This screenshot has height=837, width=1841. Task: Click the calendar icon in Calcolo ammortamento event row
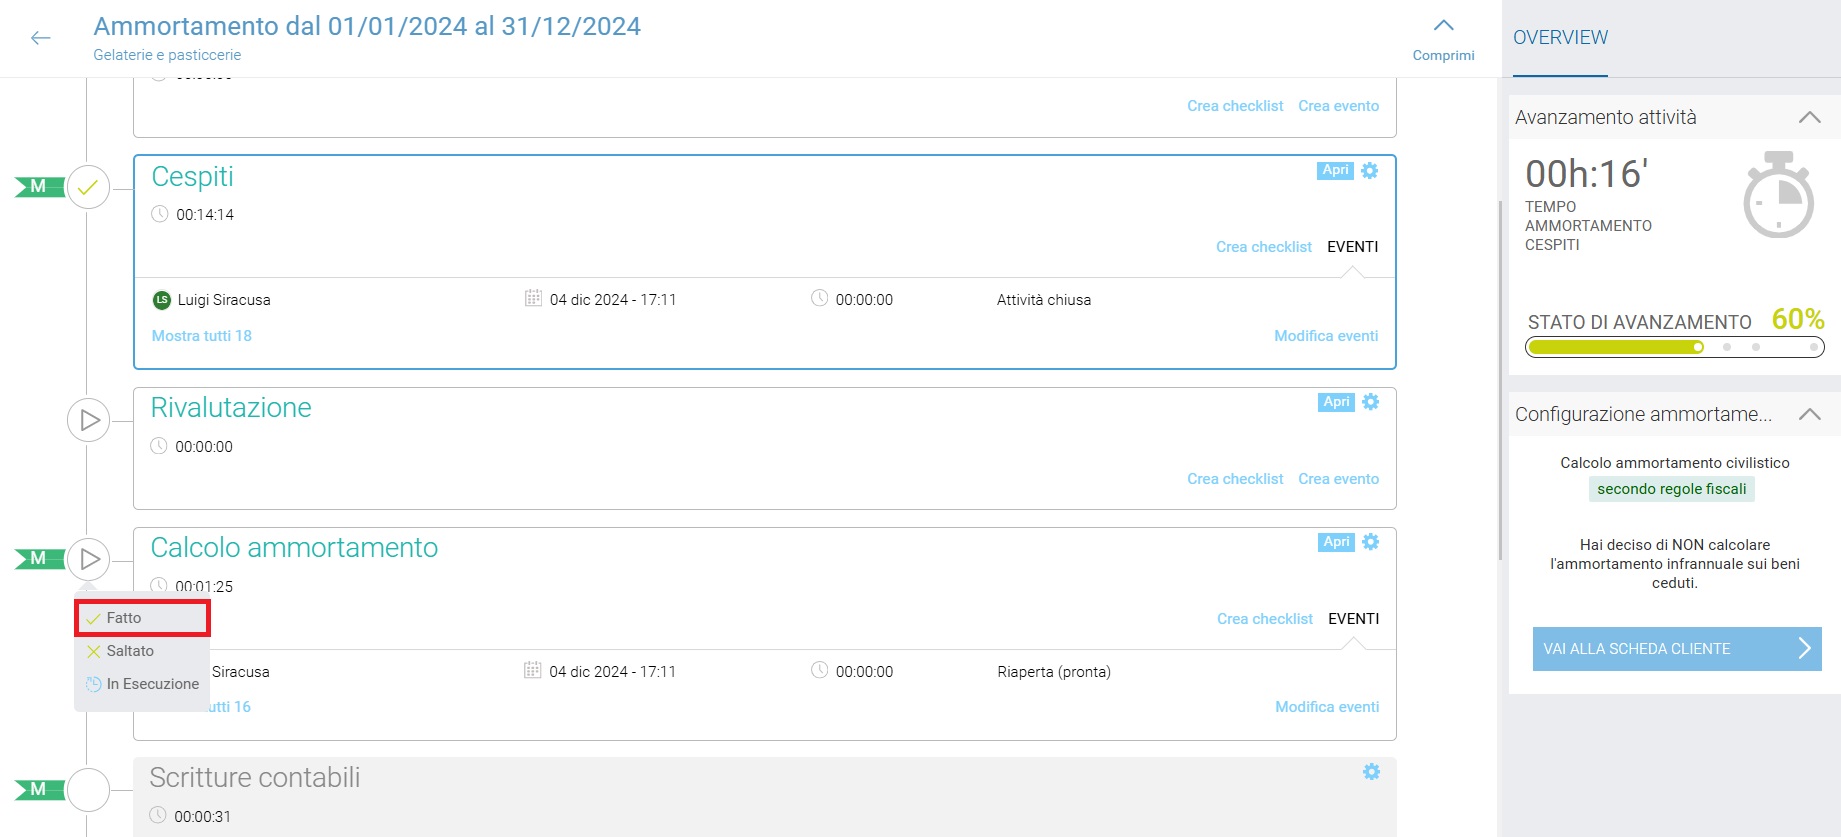click(x=533, y=670)
